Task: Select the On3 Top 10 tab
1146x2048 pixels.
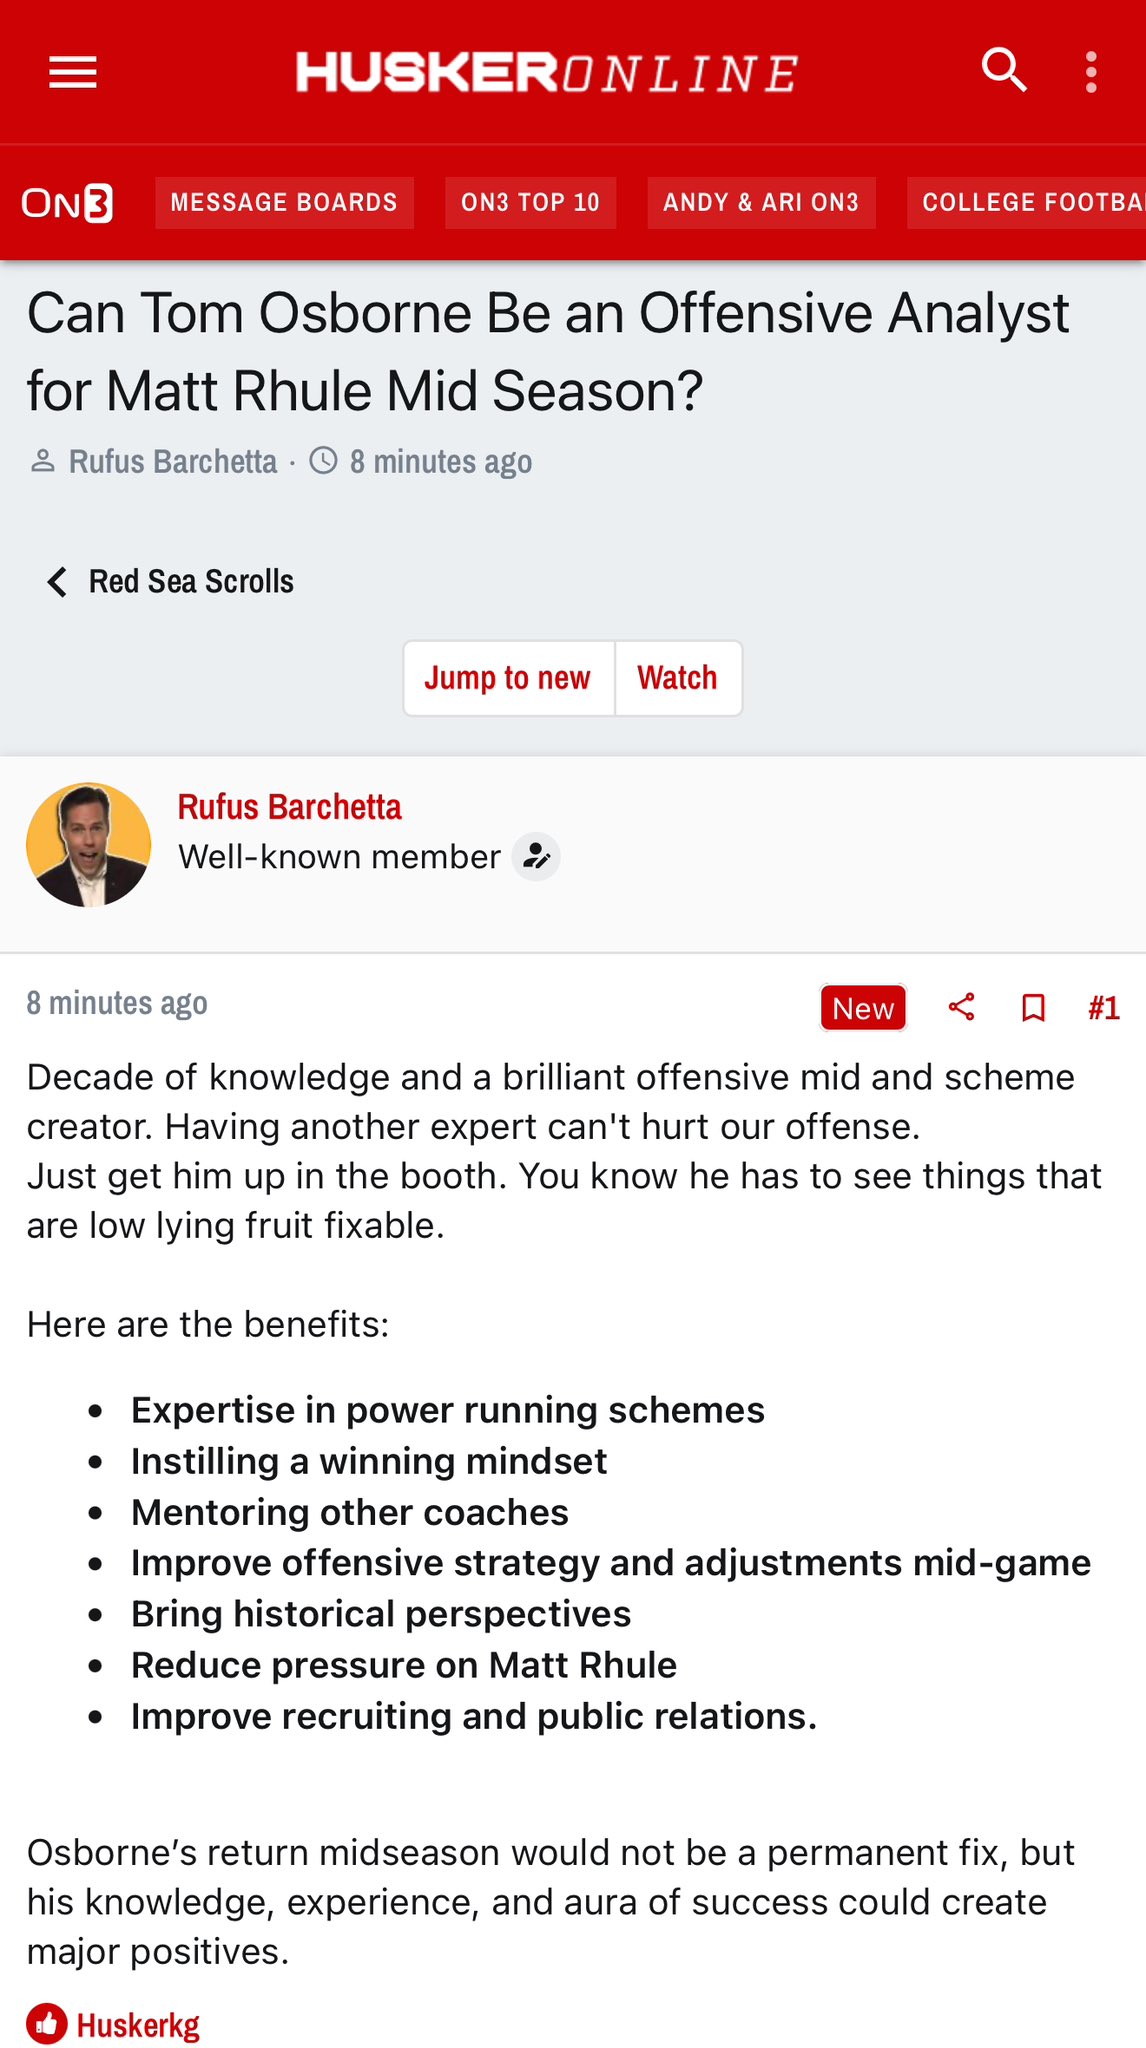Action: point(530,203)
